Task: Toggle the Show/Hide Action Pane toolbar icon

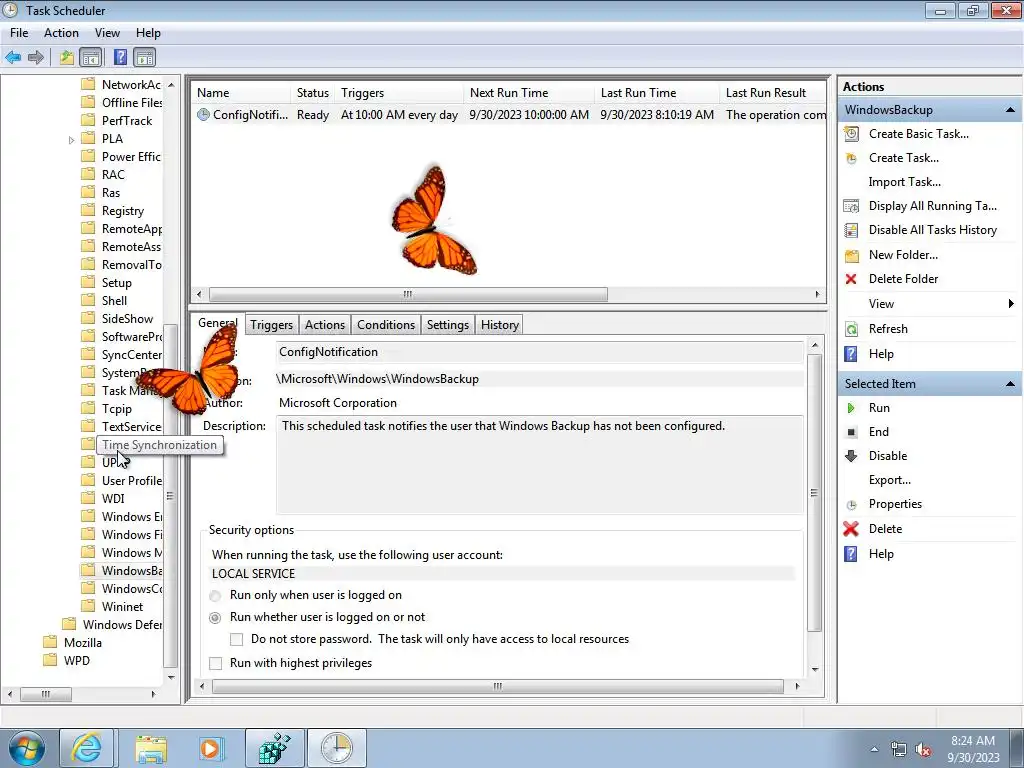Action: (x=145, y=57)
